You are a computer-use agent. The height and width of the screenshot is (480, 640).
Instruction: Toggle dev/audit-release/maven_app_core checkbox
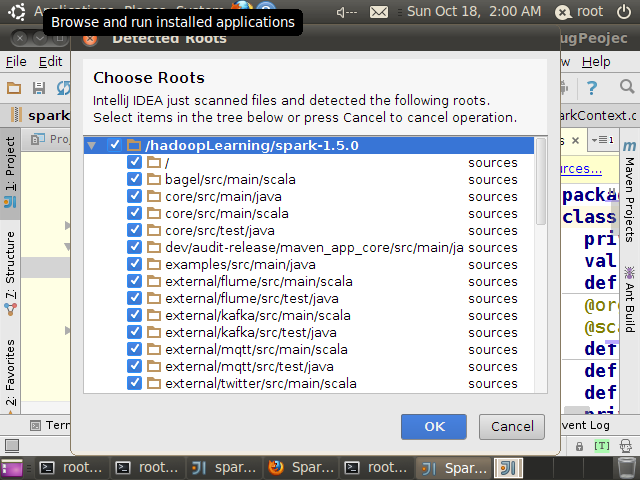134,247
